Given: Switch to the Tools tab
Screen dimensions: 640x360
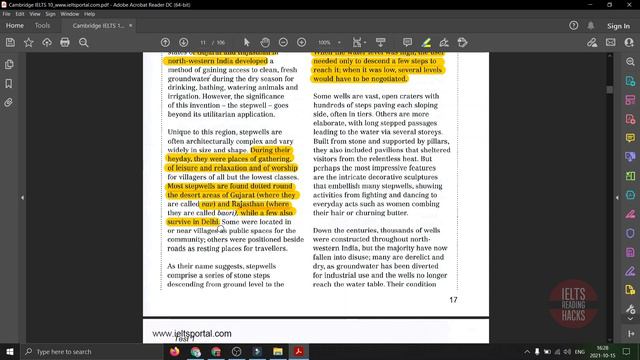Looking at the screenshot, I should coord(42,25).
